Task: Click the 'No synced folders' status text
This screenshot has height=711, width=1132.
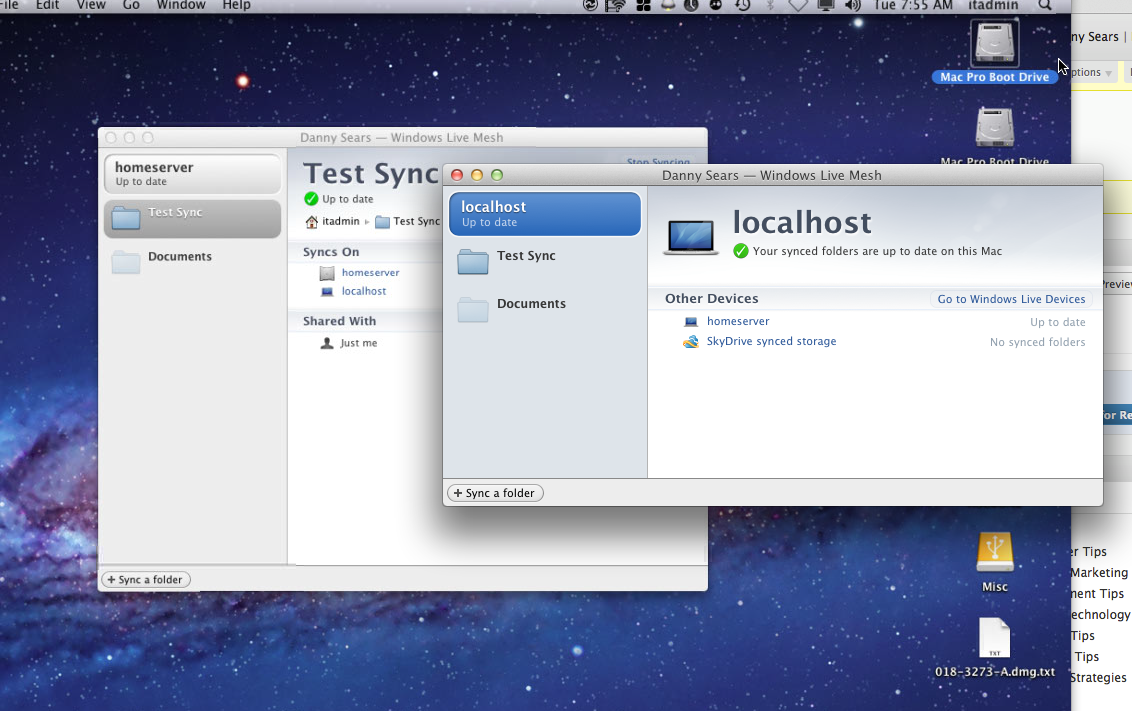Action: pos(1037,342)
